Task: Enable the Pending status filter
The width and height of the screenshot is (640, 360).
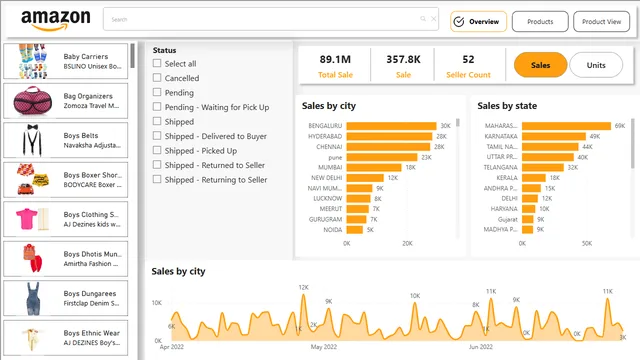Action: pyautogui.click(x=157, y=92)
